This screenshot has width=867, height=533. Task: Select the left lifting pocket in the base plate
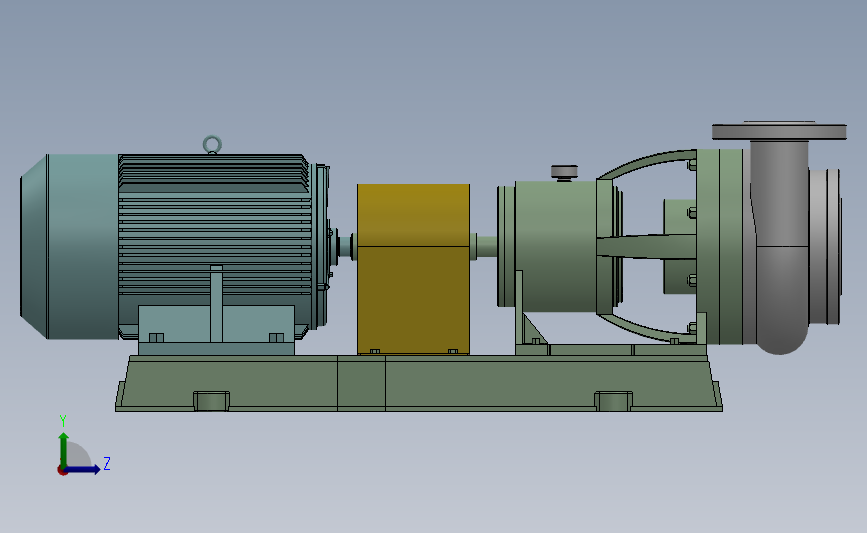(211, 401)
